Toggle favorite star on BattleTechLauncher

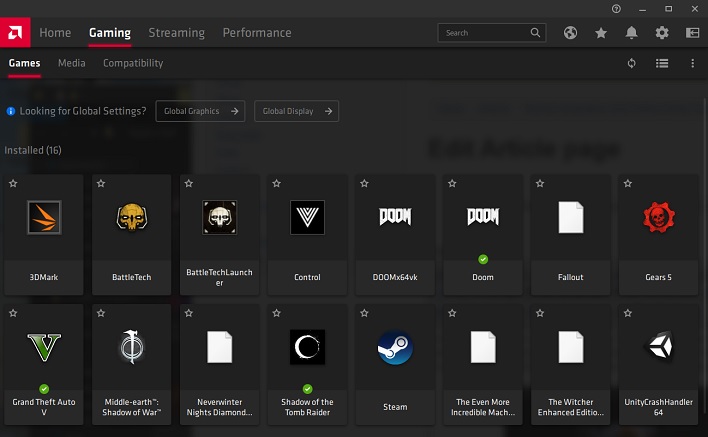click(189, 183)
